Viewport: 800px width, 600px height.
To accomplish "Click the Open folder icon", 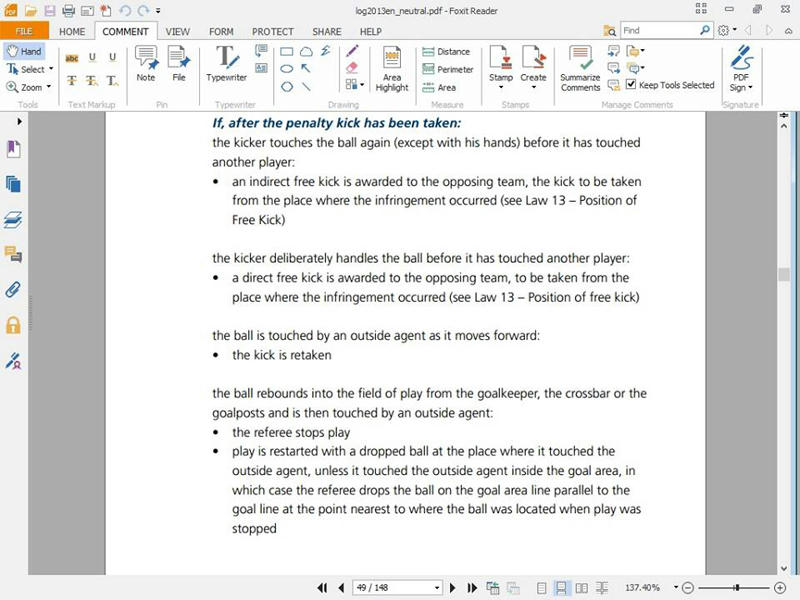I will click(31, 10).
